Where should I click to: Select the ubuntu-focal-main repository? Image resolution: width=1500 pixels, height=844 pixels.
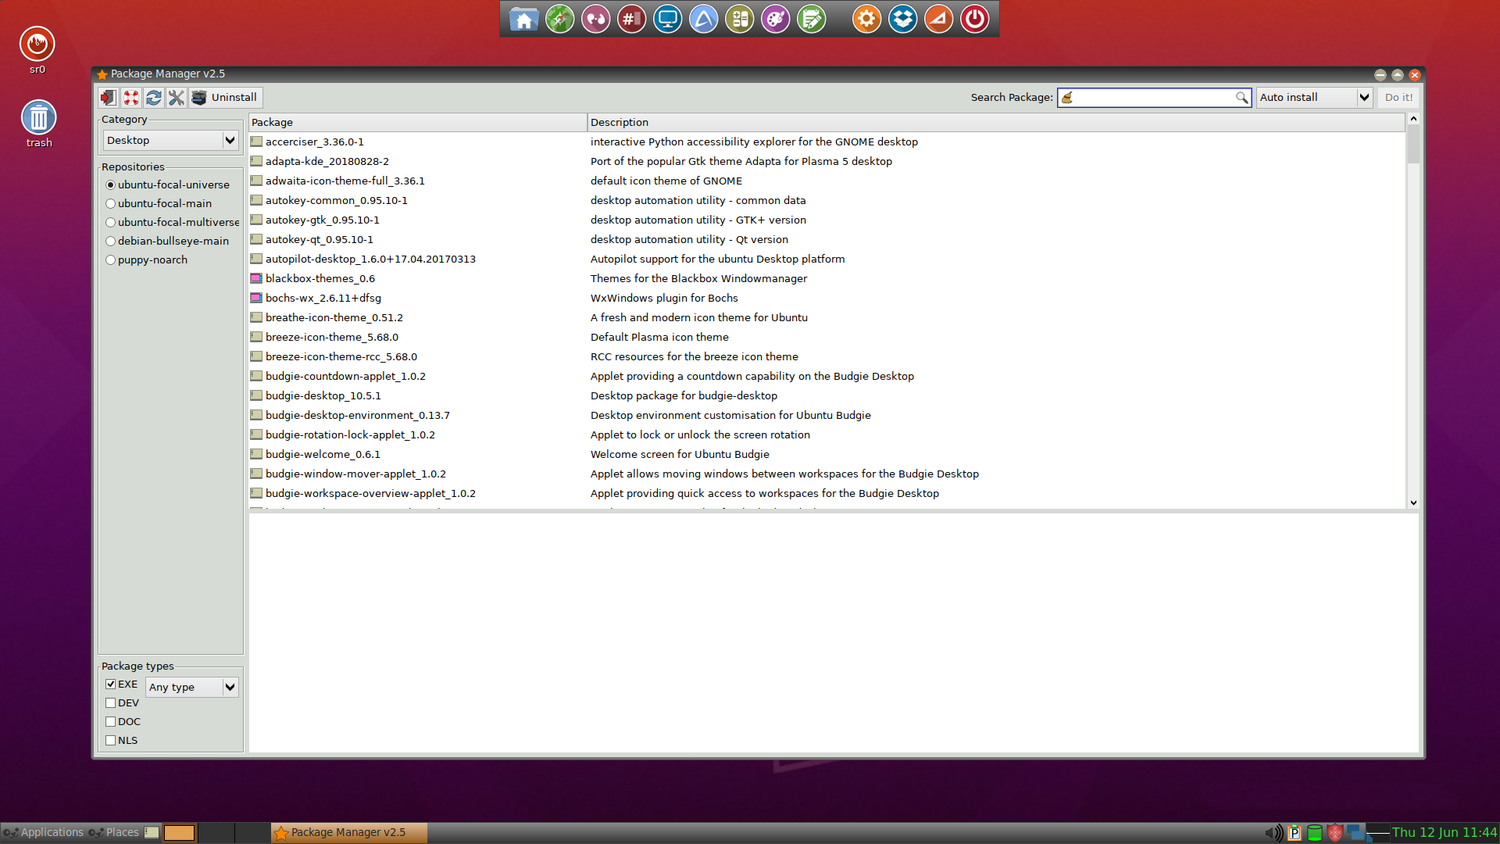158,203
